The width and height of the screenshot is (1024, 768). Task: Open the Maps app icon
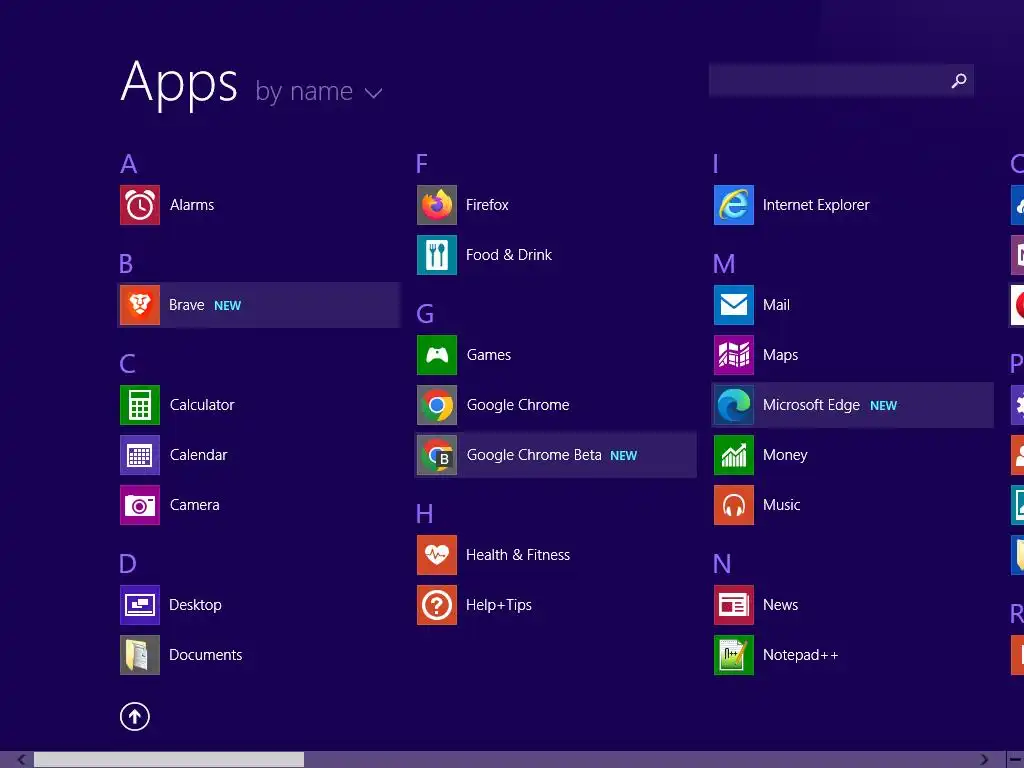[x=734, y=355]
